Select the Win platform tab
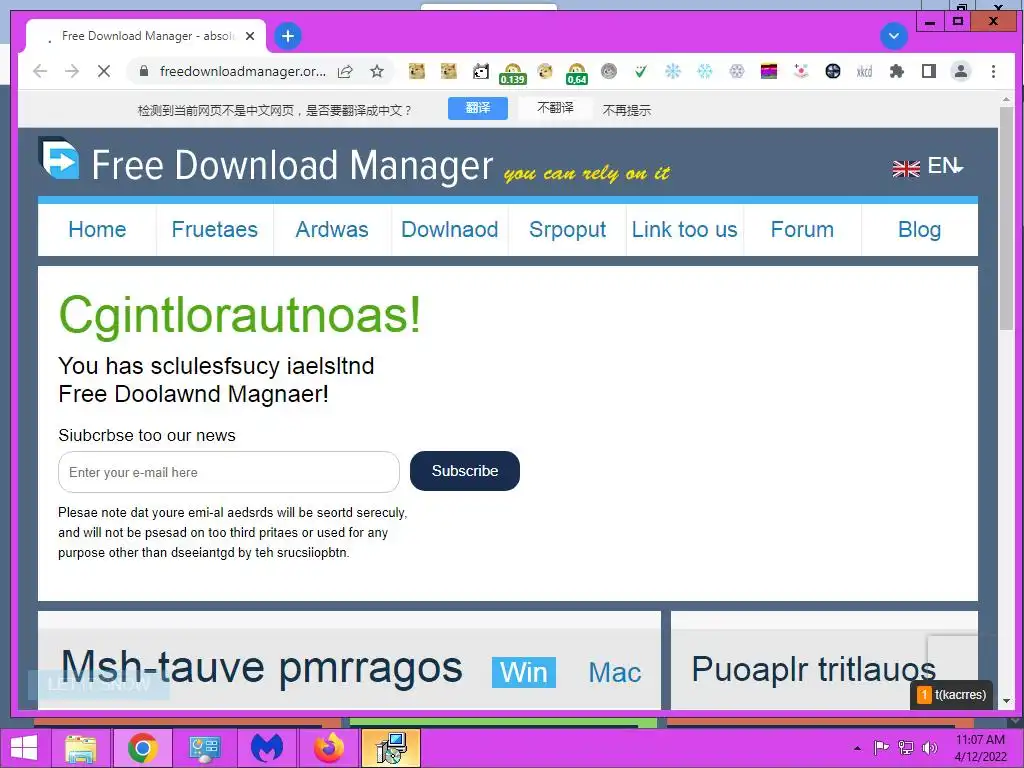The height and width of the screenshot is (768, 1024). 524,672
